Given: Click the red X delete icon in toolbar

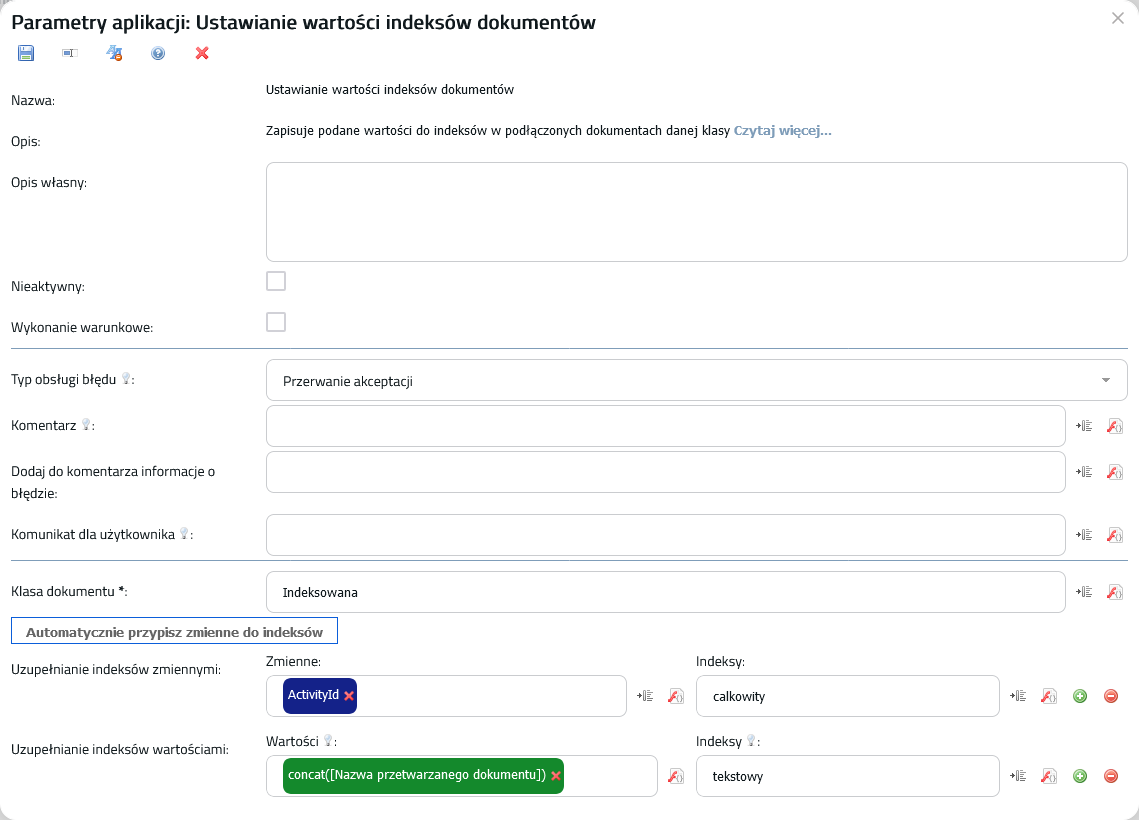Looking at the screenshot, I should click(x=202, y=53).
